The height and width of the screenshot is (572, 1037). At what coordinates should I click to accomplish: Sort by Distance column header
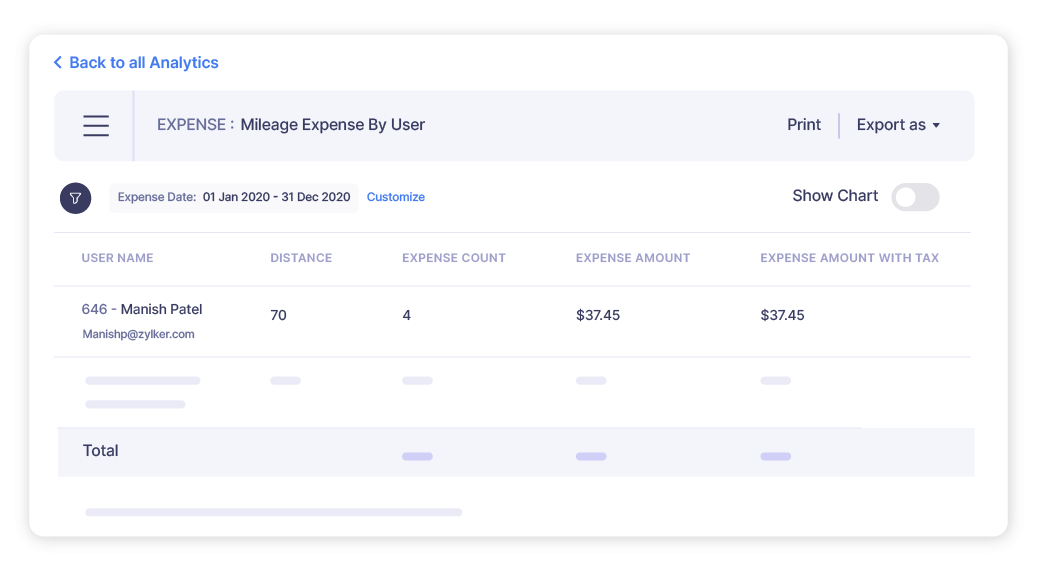[x=301, y=258]
